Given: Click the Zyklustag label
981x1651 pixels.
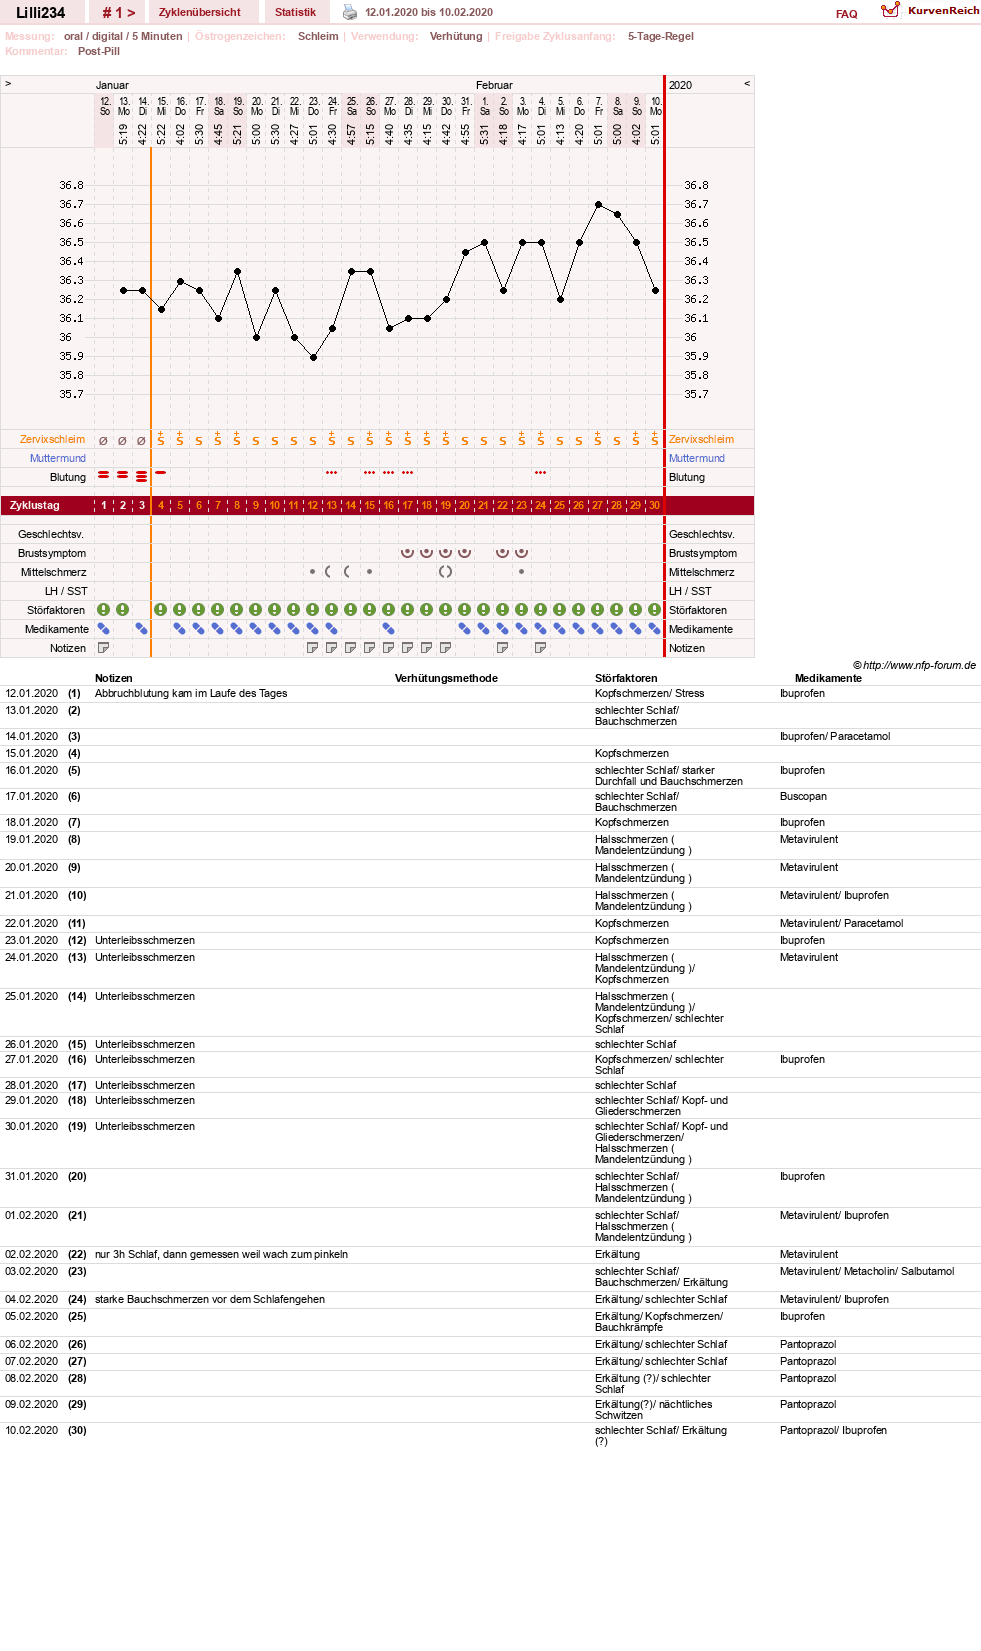Looking at the screenshot, I should tap(34, 505).
